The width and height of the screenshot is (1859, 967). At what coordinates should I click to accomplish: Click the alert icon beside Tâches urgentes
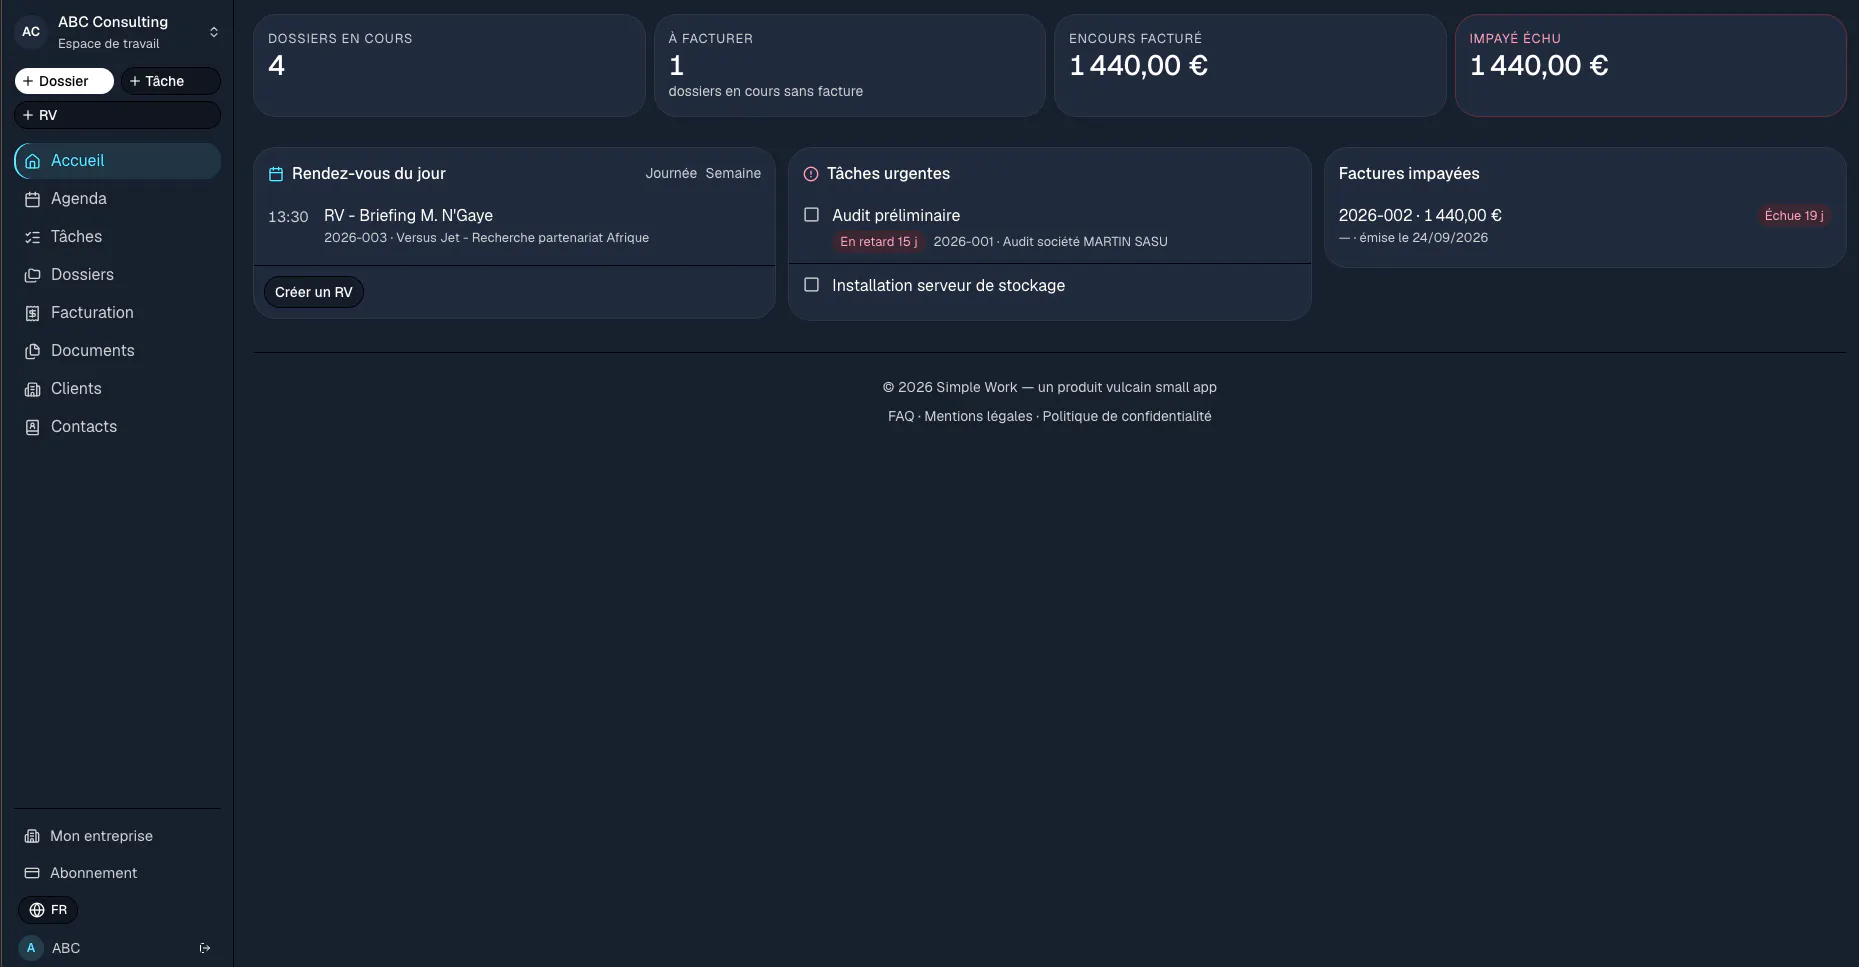coord(811,174)
